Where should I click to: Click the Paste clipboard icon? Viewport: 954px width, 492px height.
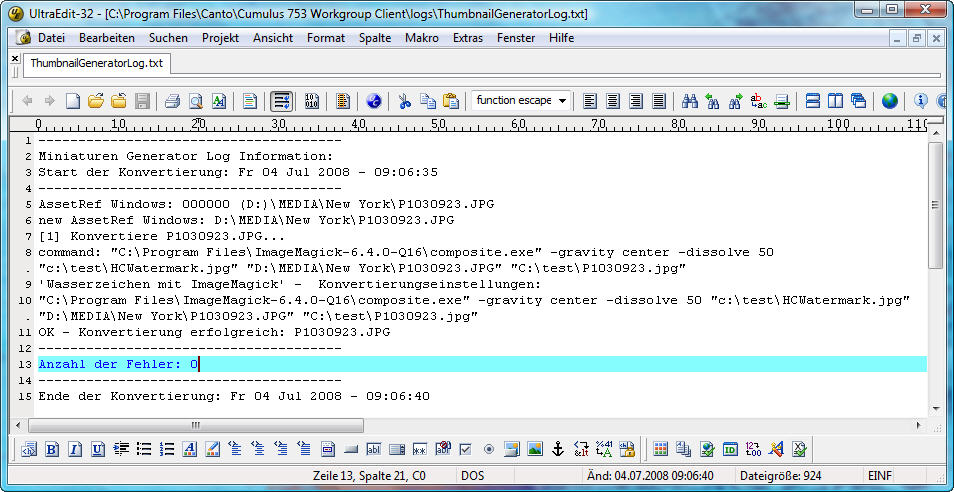click(x=451, y=101)
